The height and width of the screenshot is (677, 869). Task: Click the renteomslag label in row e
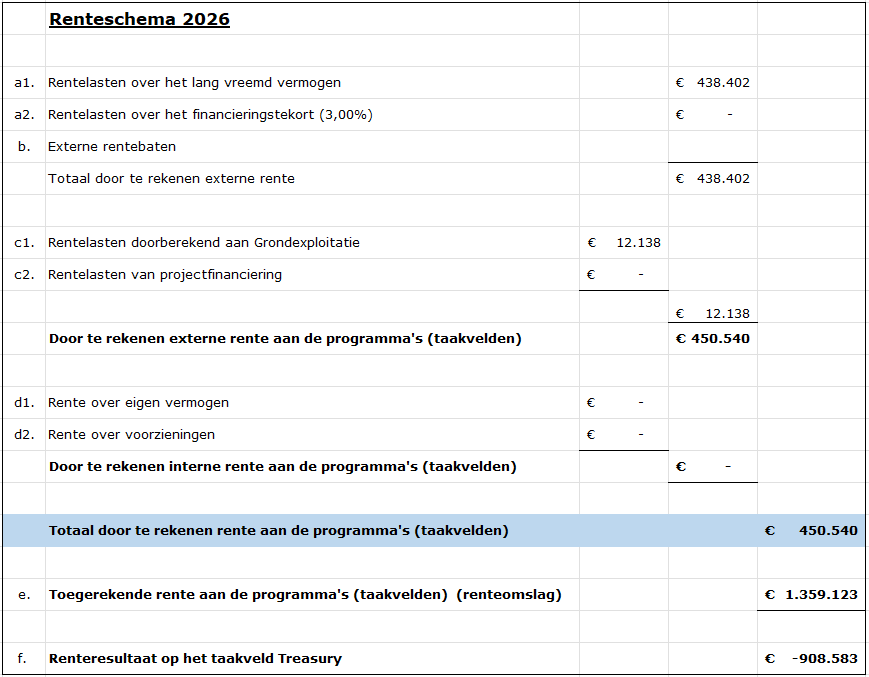(305, 595)
